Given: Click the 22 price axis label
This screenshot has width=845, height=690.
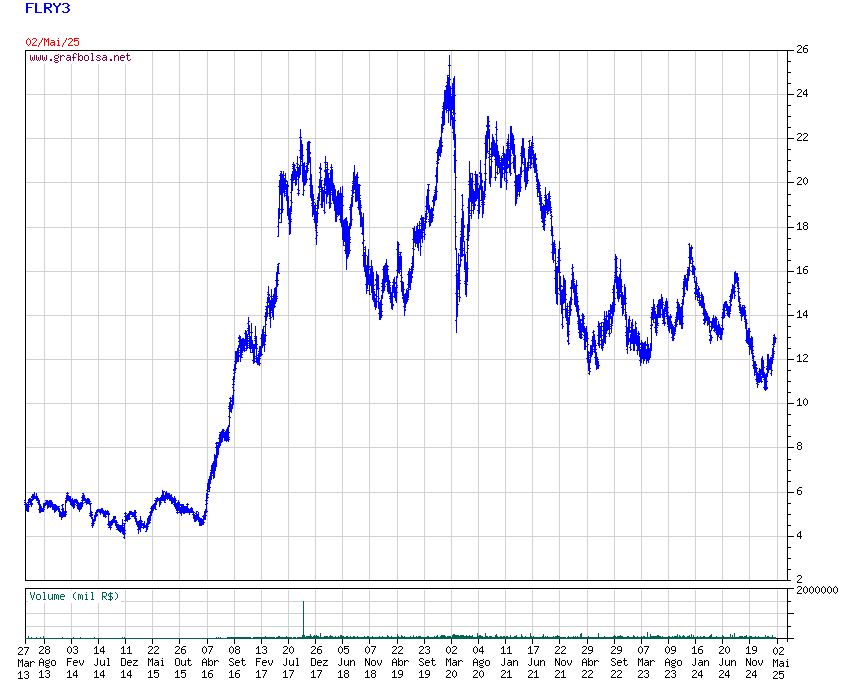Looking at the screenshot, I should tap(802, 138).
